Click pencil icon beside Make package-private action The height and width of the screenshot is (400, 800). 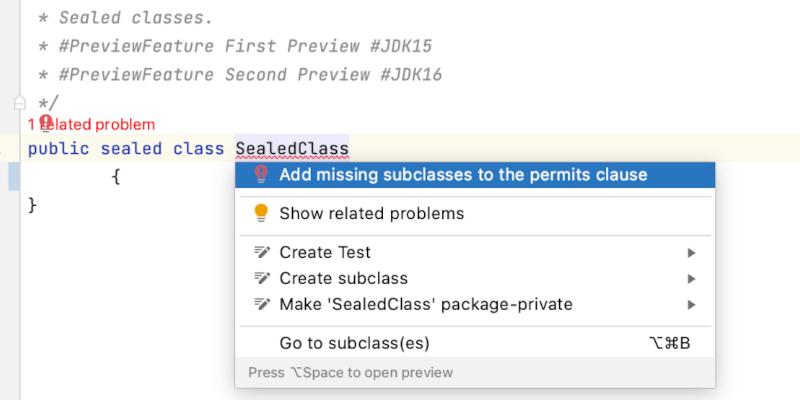pyautogui.click(x=262, y=304)
